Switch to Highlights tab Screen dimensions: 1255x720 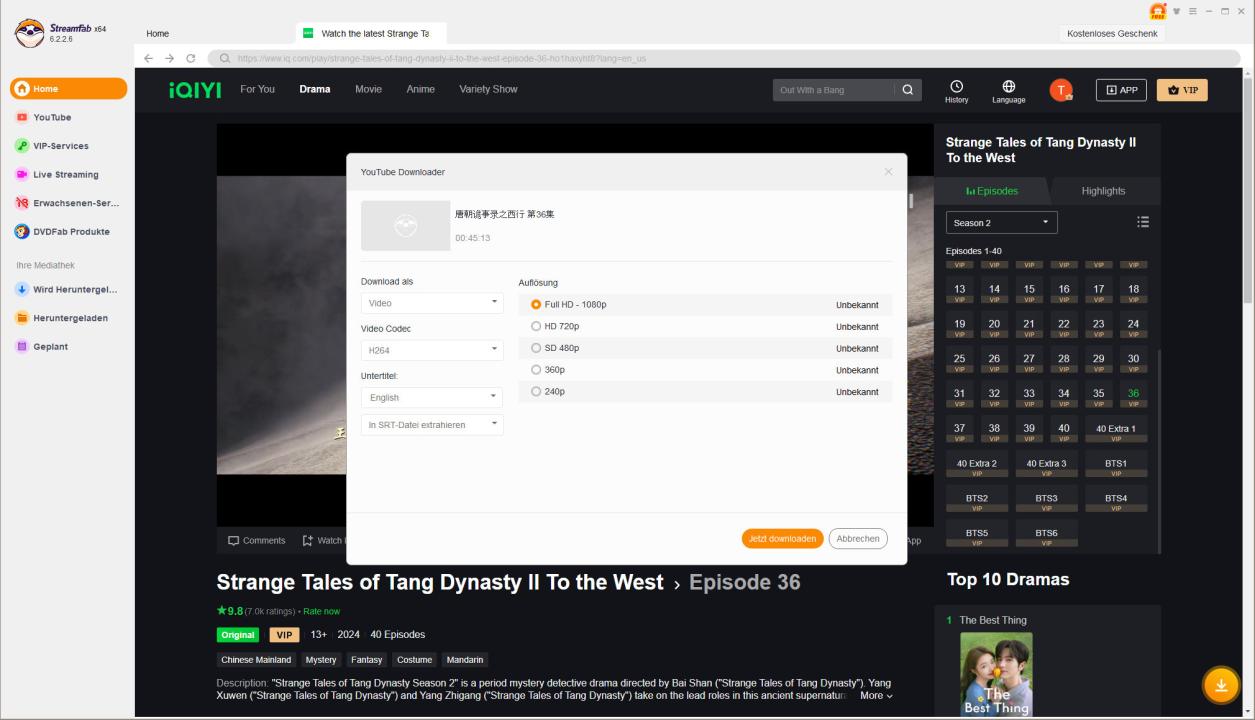pos(1103,191)
